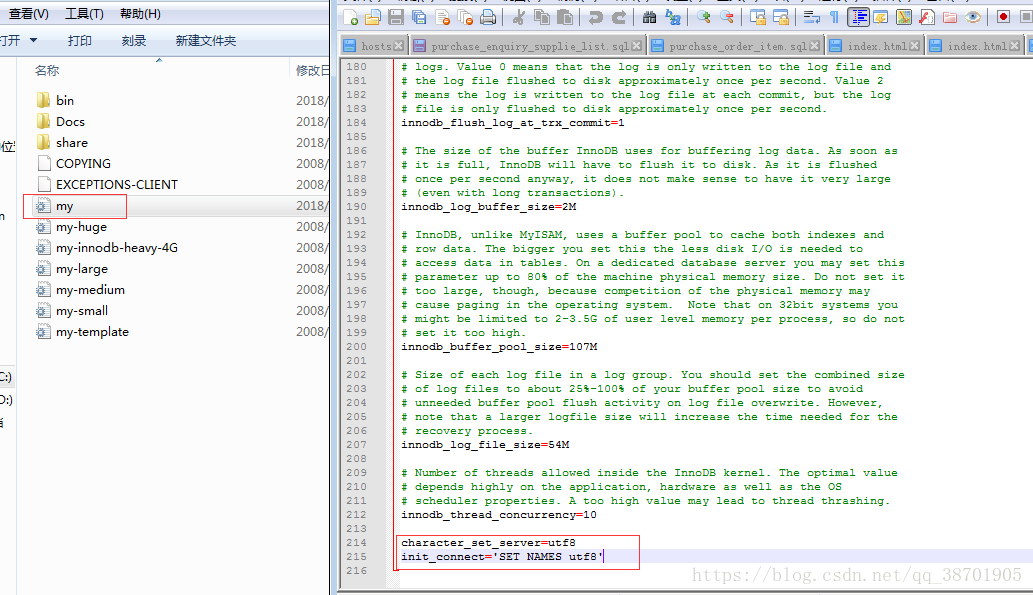1033x595 pixels.
Task: Open the Replace dialog icon
Action: 673,17
